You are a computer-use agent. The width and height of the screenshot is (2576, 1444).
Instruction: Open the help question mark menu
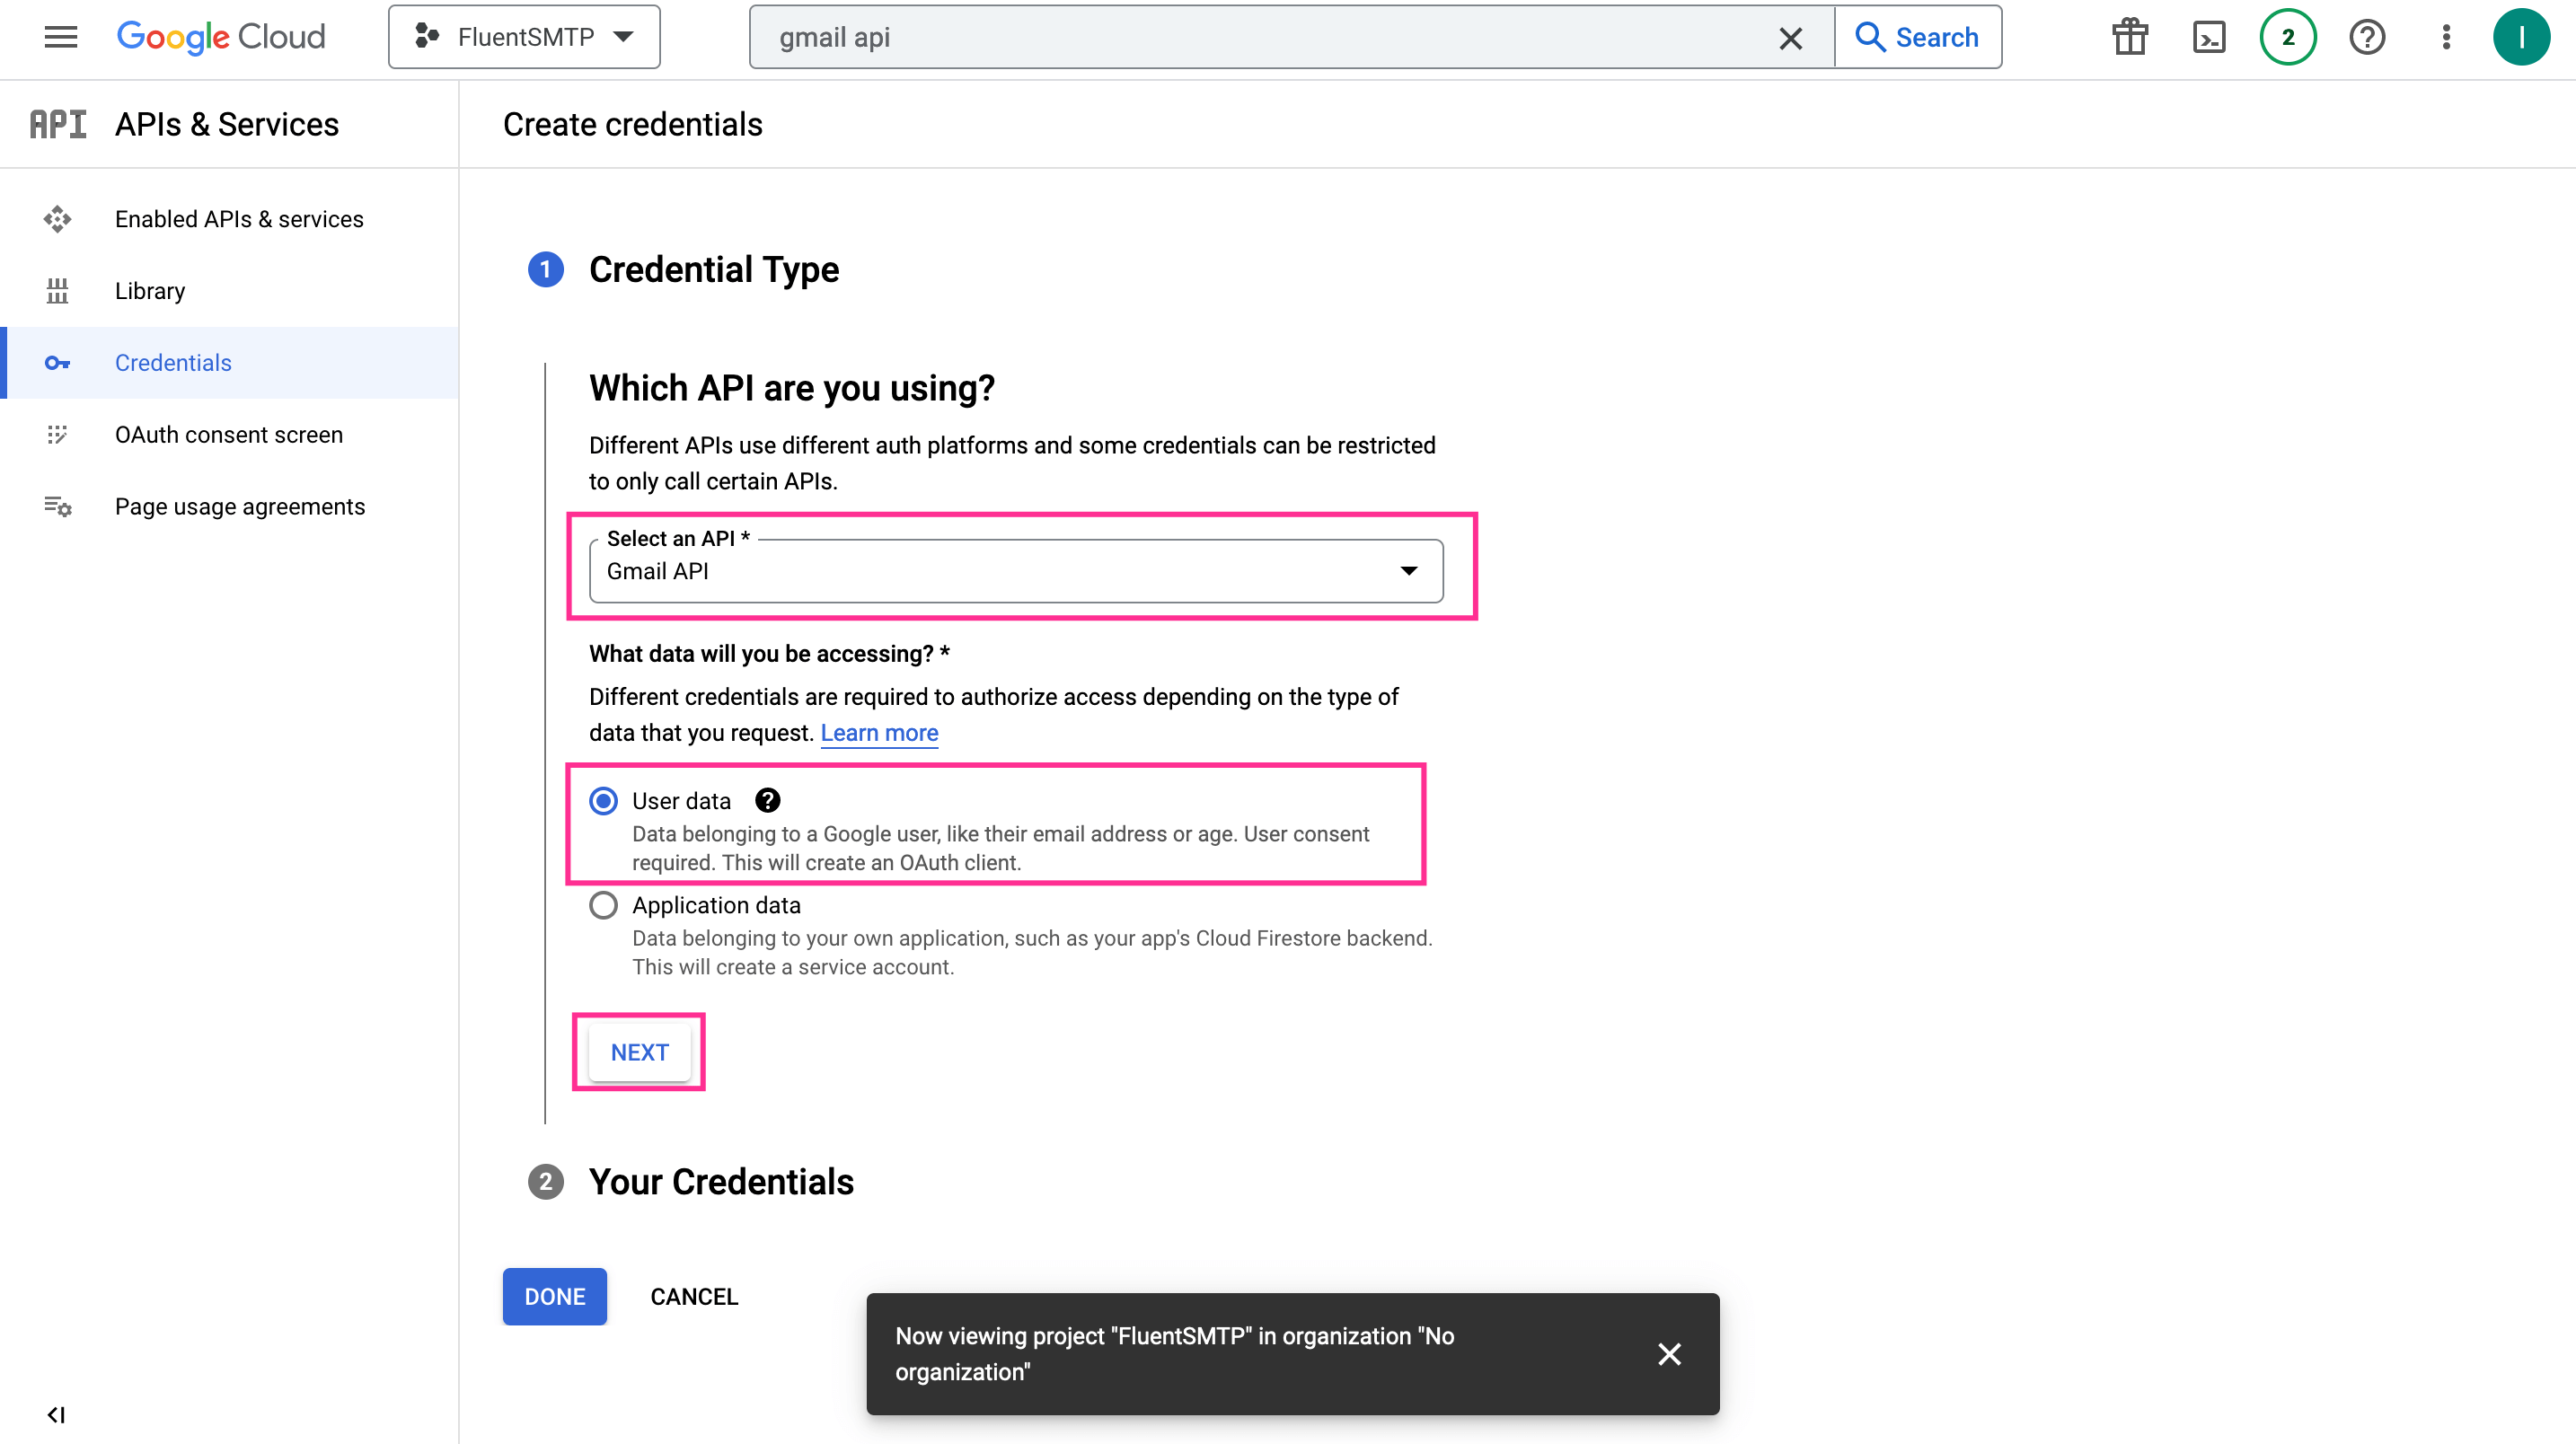(2367, 37)
